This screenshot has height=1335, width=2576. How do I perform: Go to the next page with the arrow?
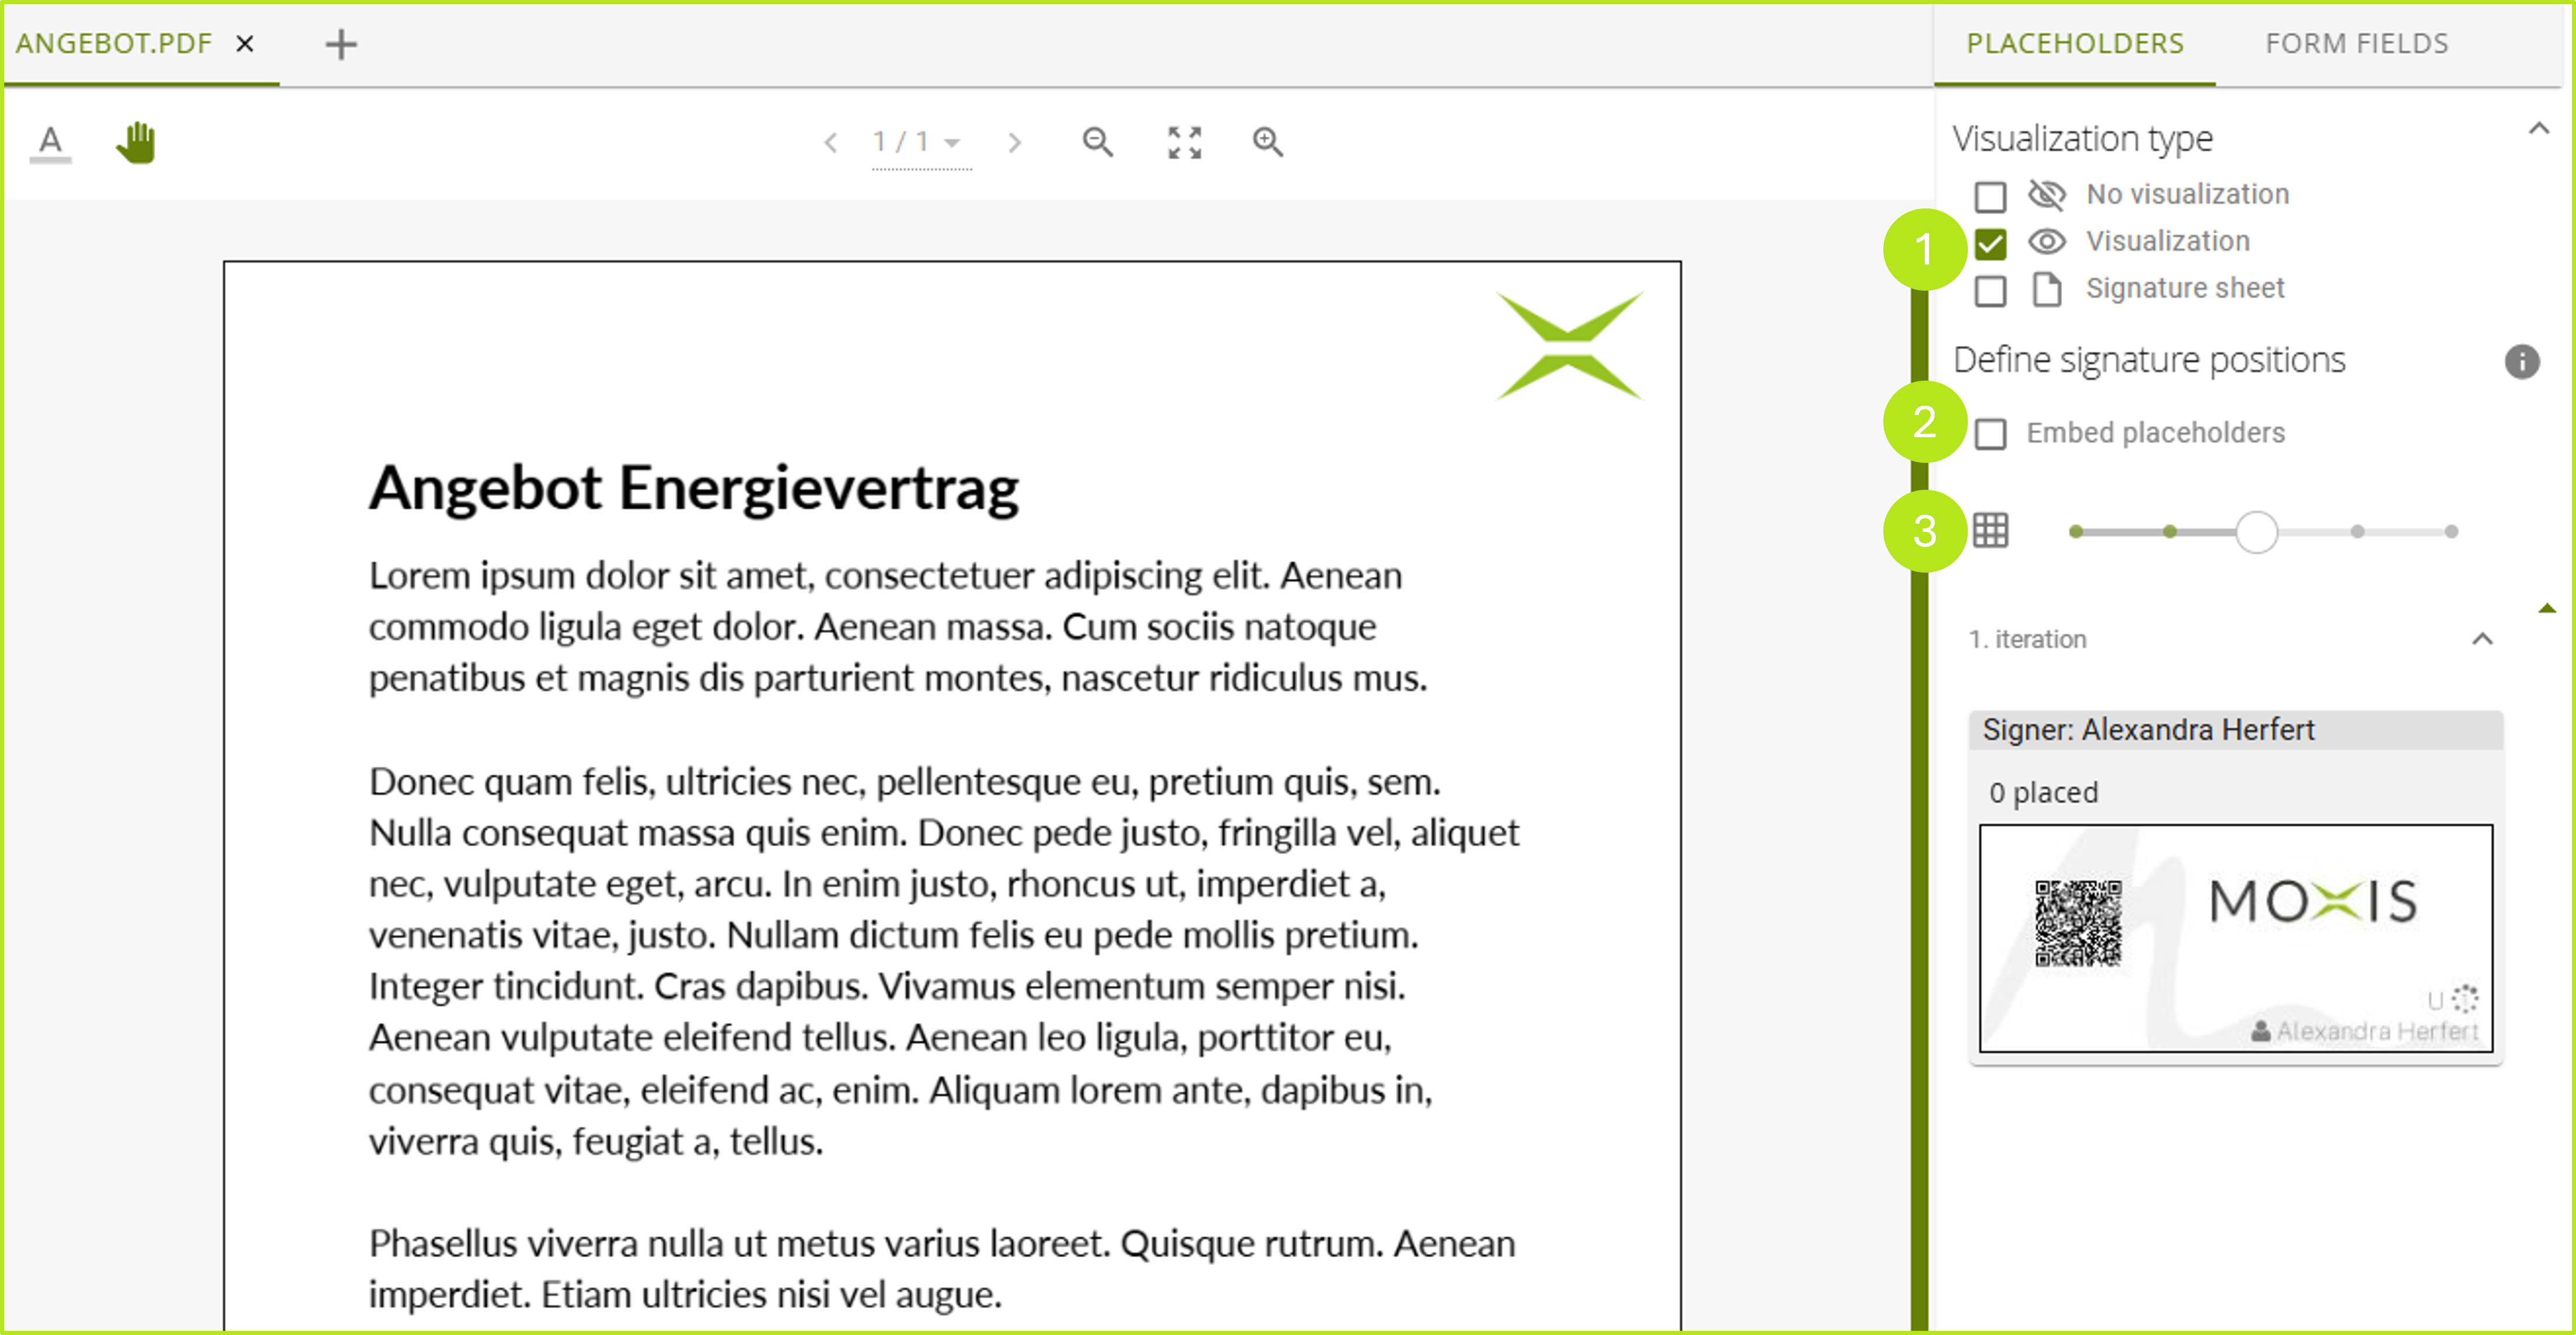point(1015,142)
